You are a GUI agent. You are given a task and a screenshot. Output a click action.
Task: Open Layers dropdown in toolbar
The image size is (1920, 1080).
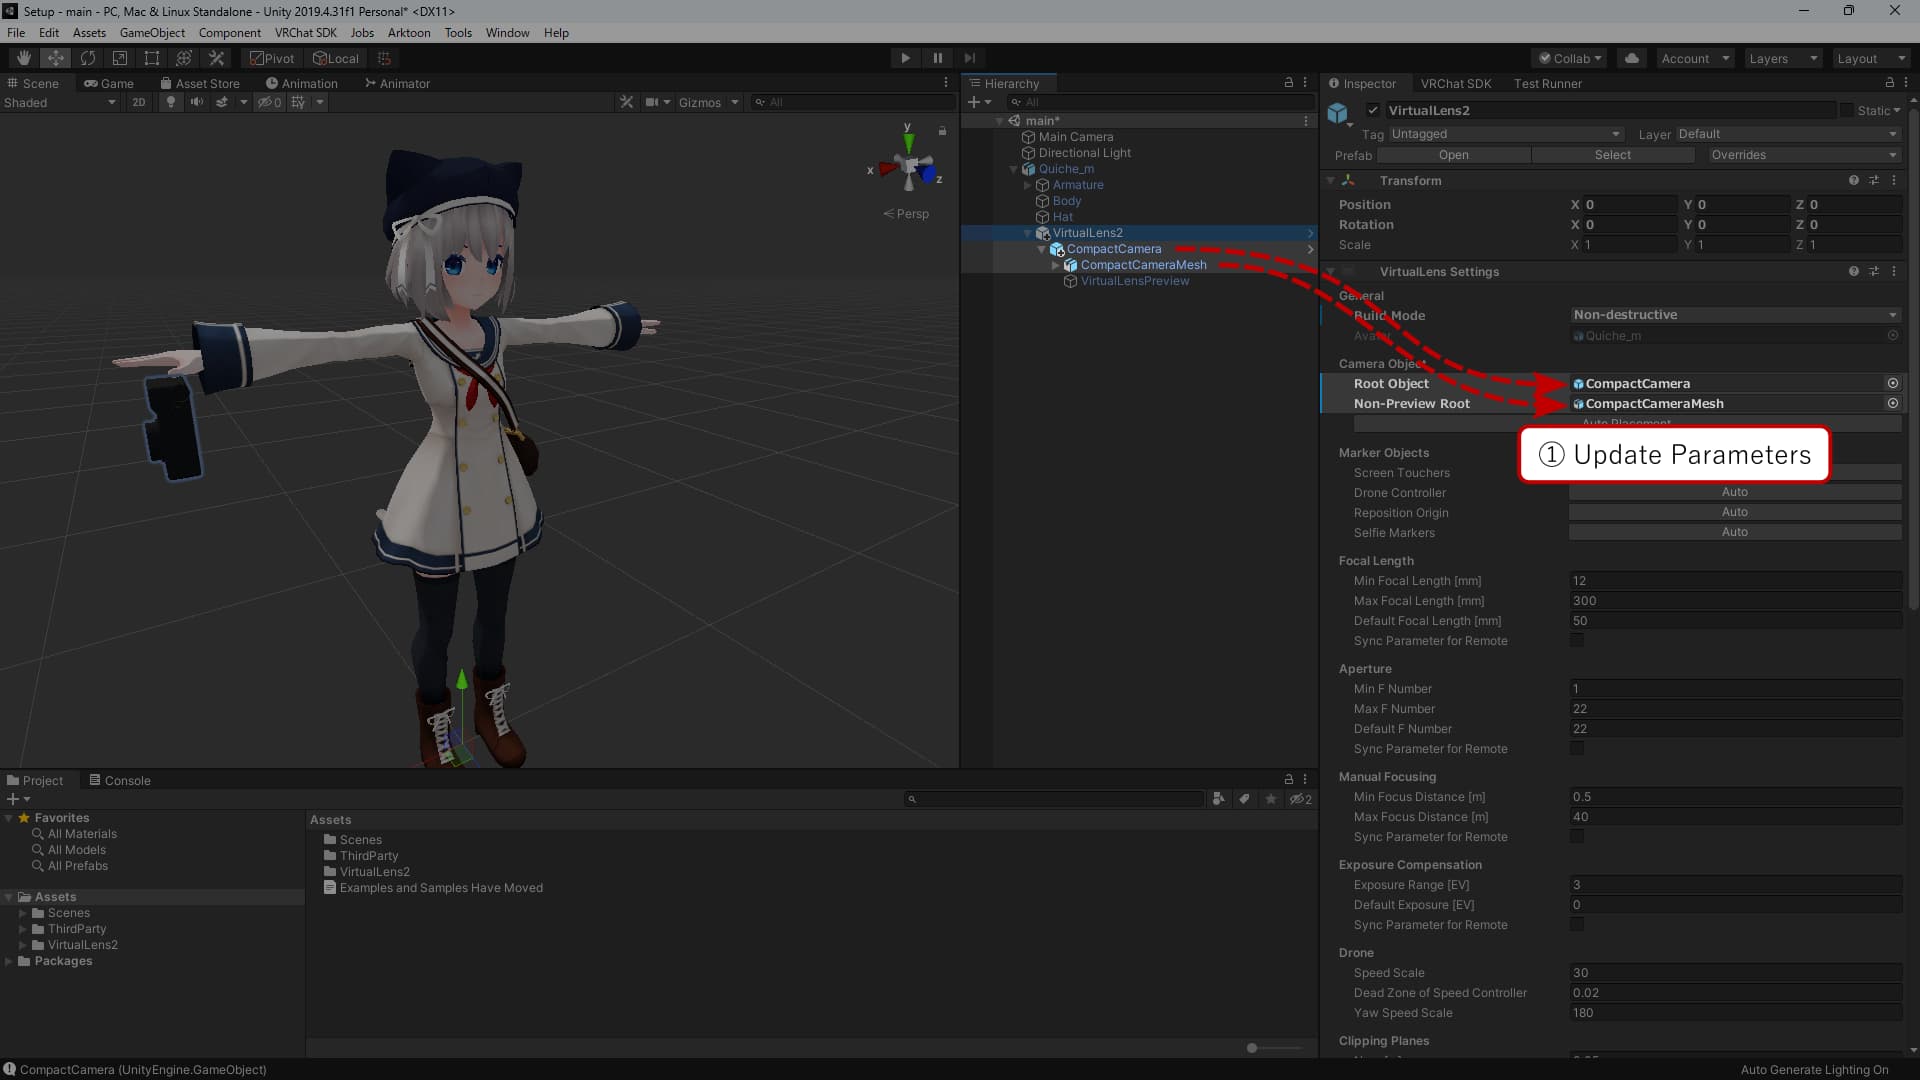[x=1782, y=58]
